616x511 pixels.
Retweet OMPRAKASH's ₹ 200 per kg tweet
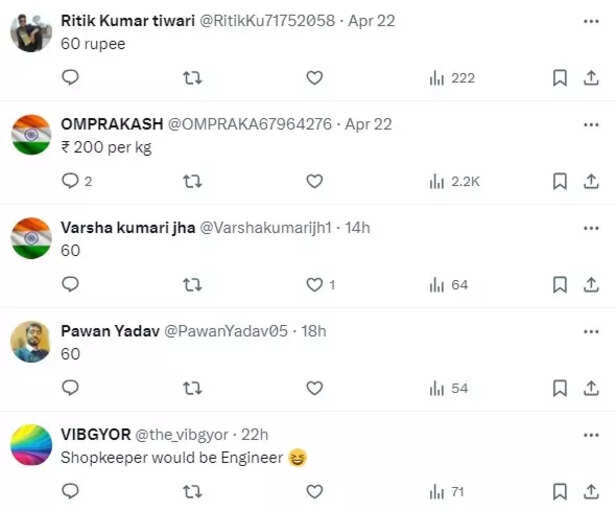[193, 181]
